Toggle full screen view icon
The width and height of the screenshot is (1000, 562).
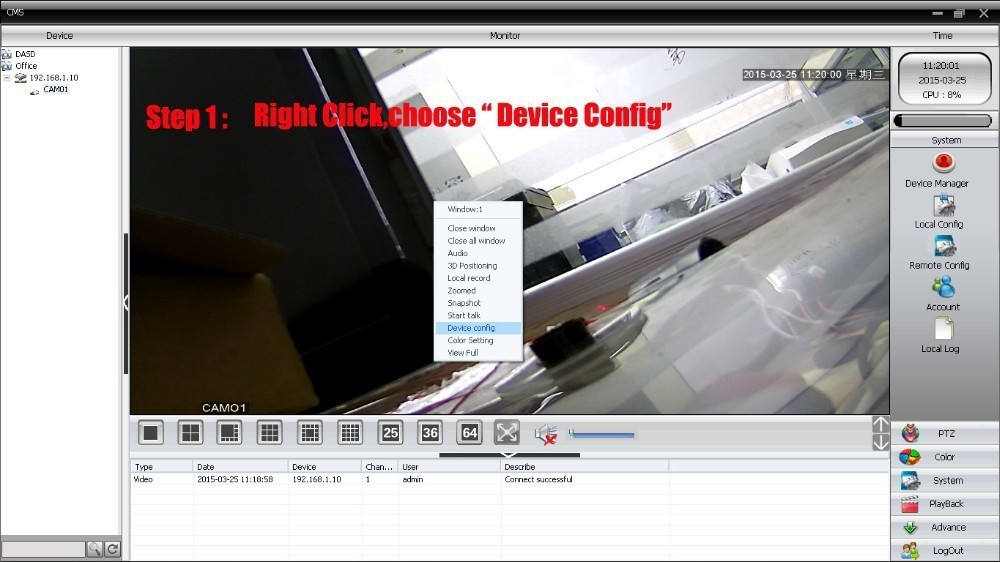507,432
